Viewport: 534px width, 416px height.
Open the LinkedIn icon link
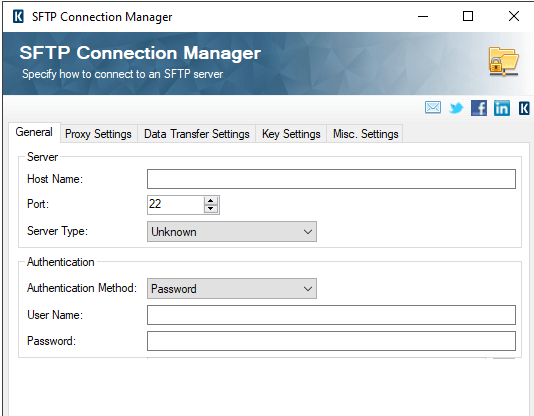click(502, 108)
